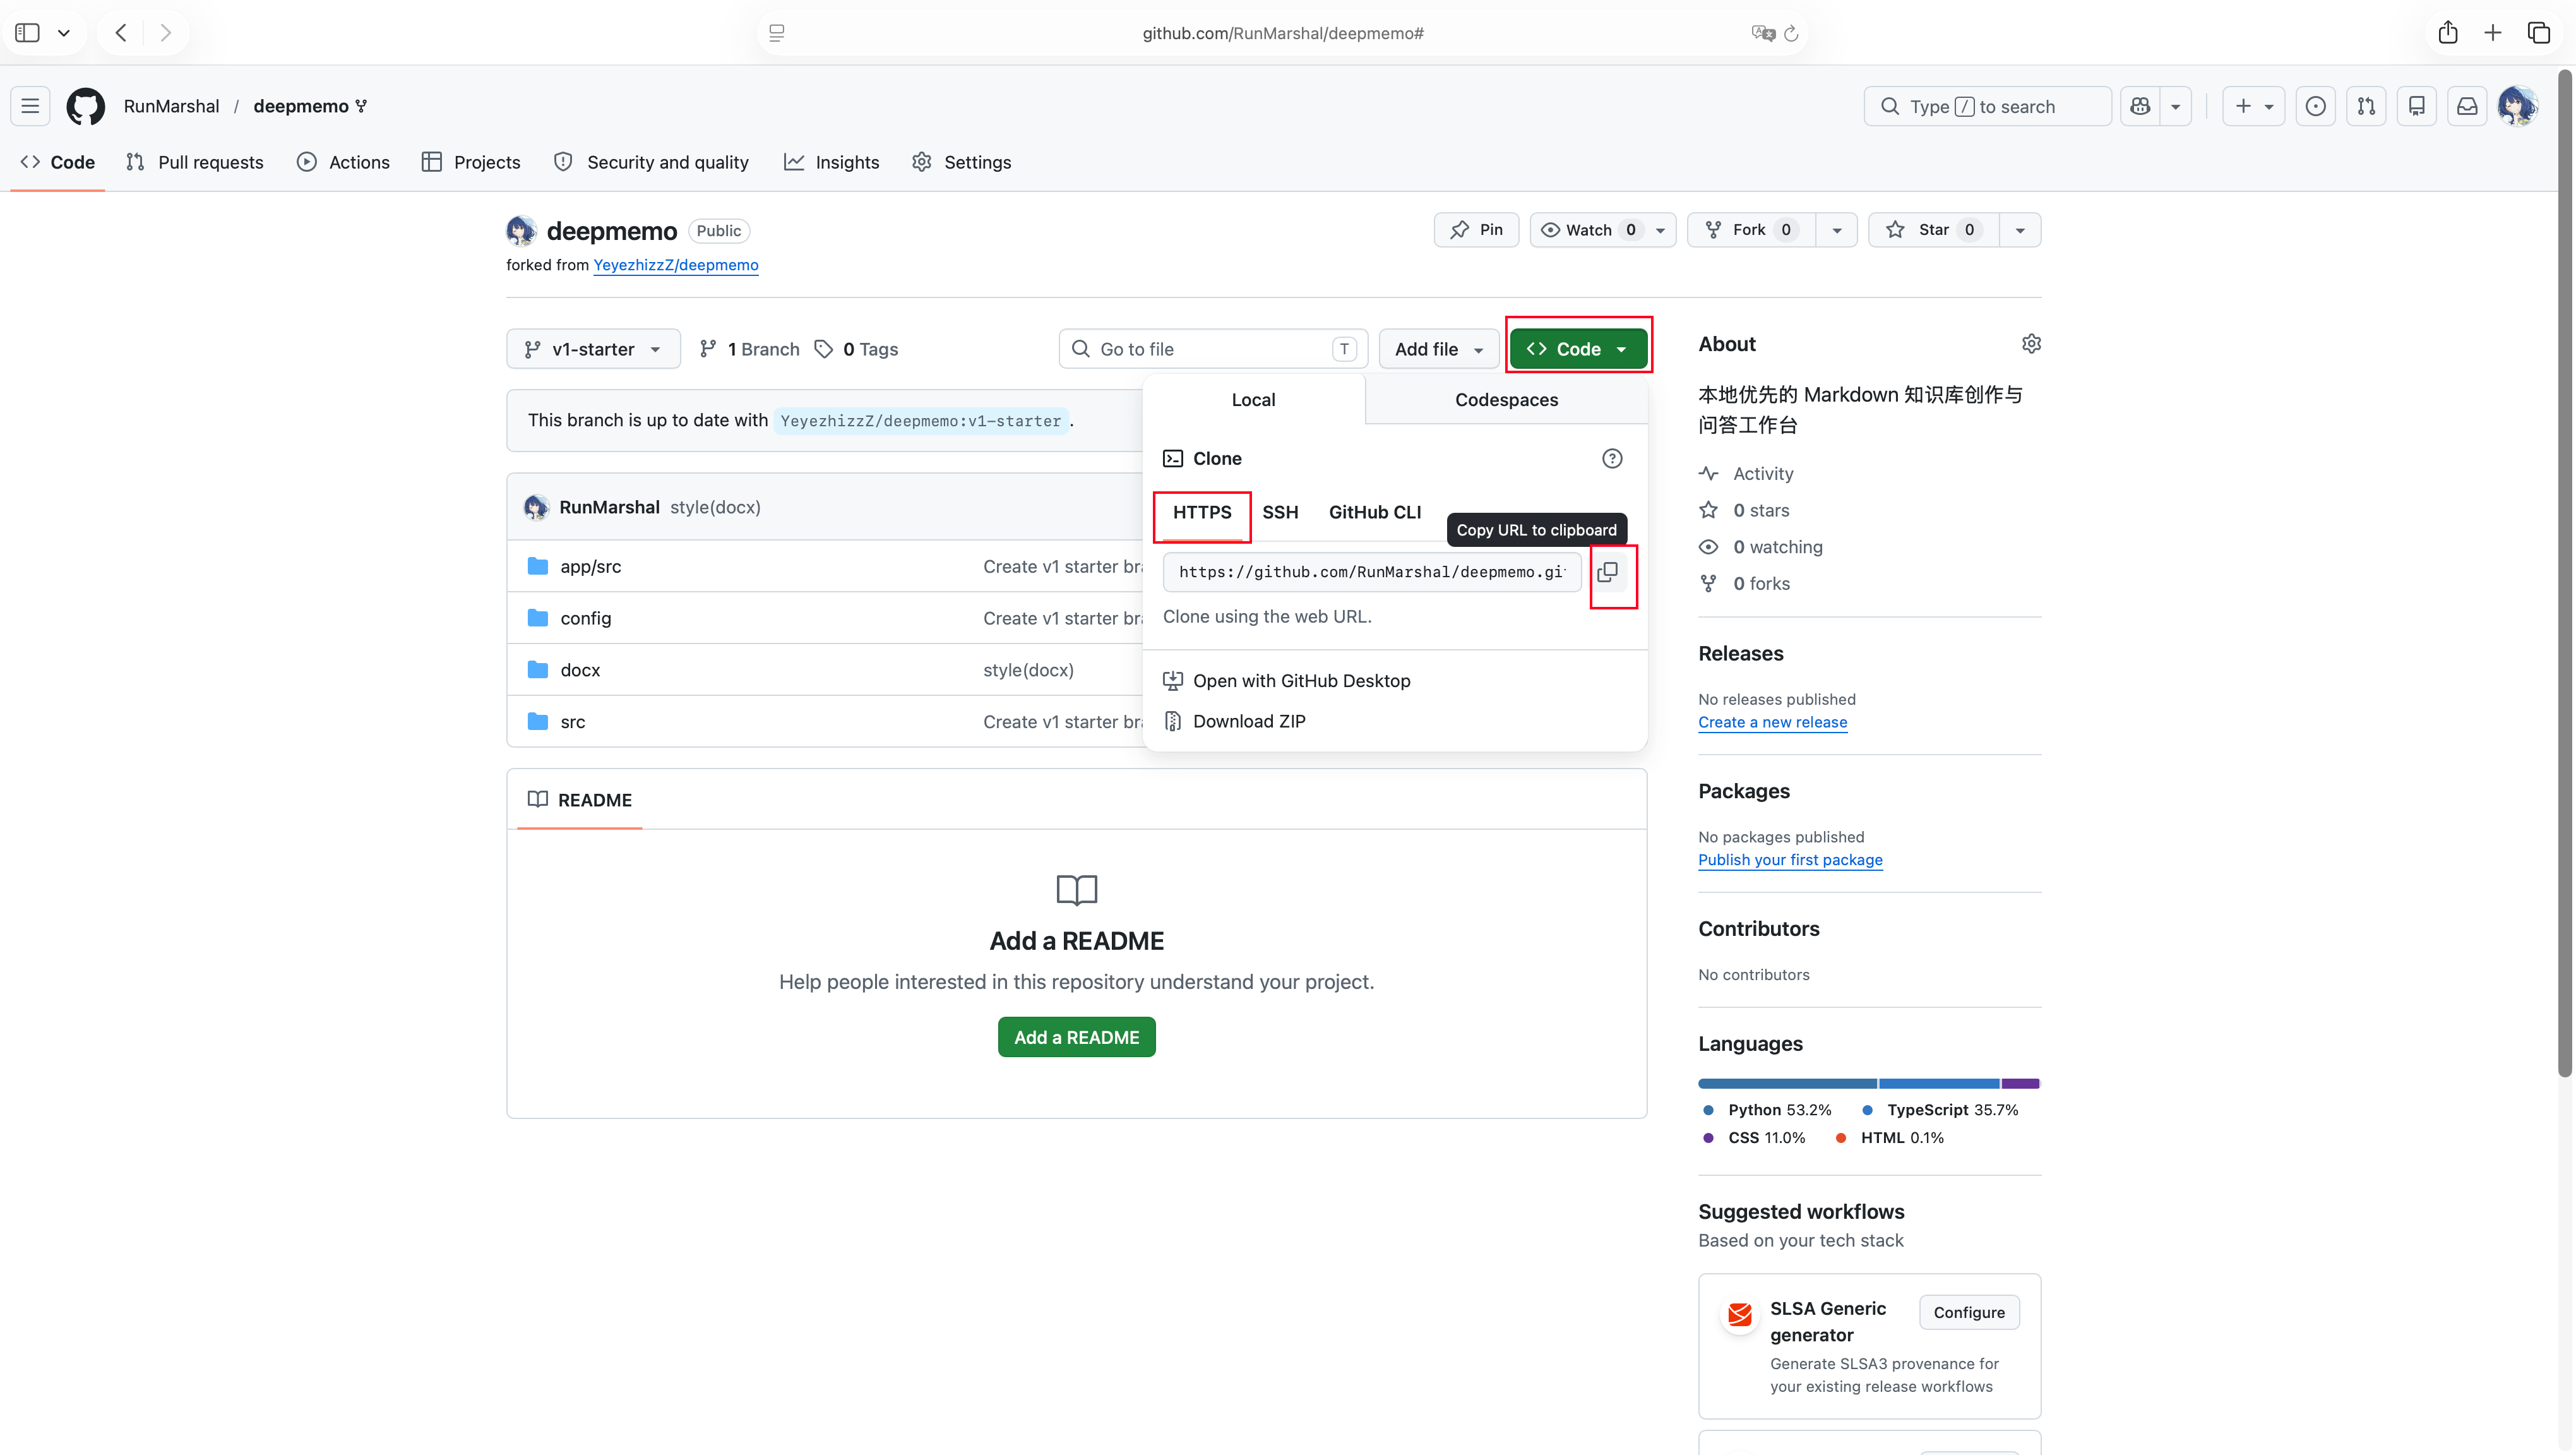The image size is (2576, 1455).
Task: Click Create a new release link
Action: (x=1772, y=723)
